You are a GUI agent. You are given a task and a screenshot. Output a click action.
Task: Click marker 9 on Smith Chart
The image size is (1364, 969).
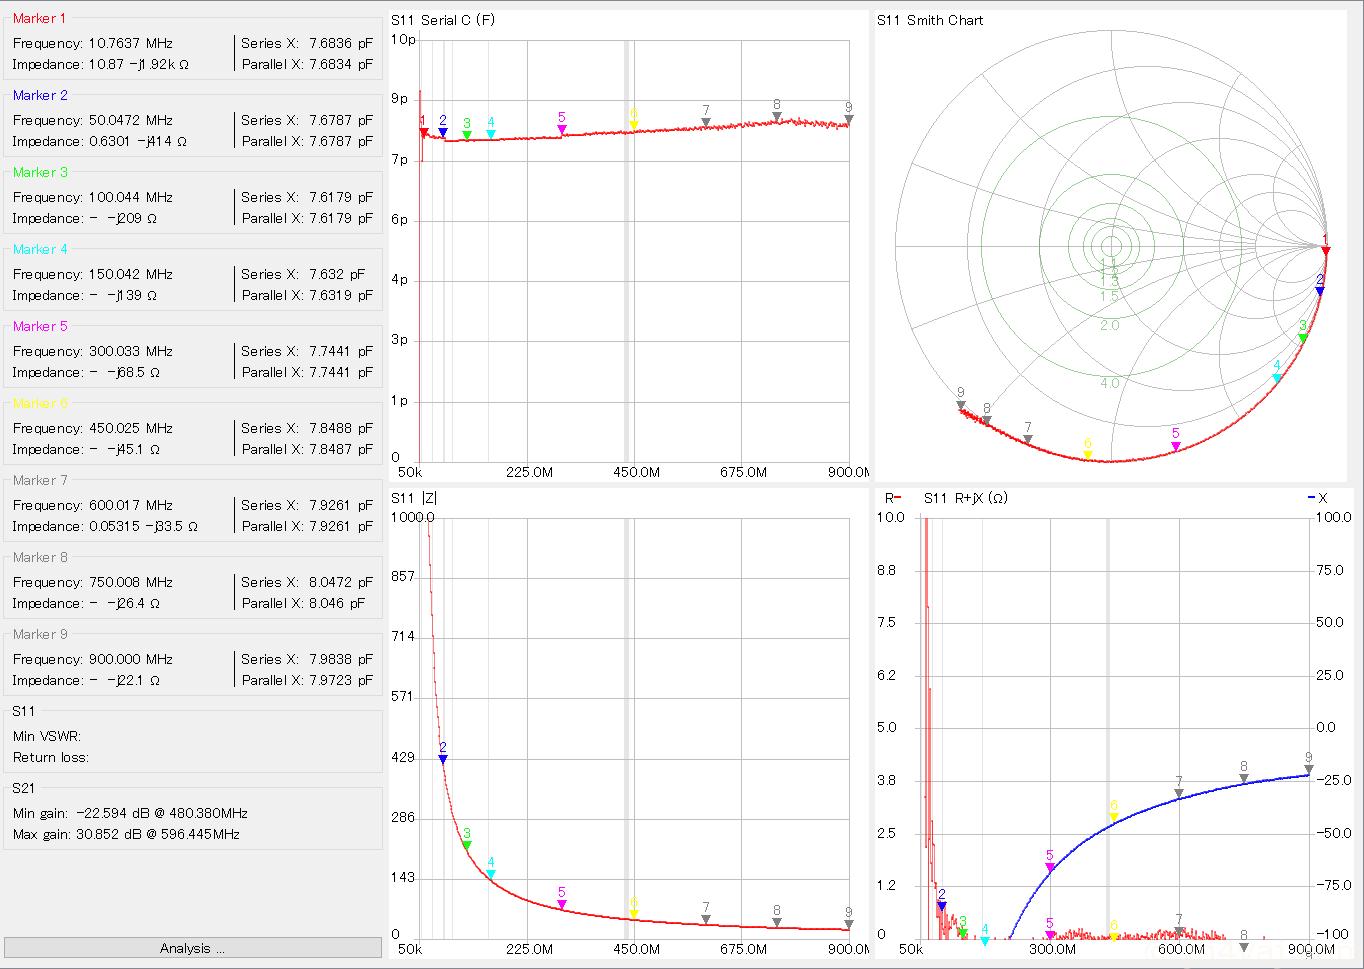pyautogui.click(x=961, y=405)
